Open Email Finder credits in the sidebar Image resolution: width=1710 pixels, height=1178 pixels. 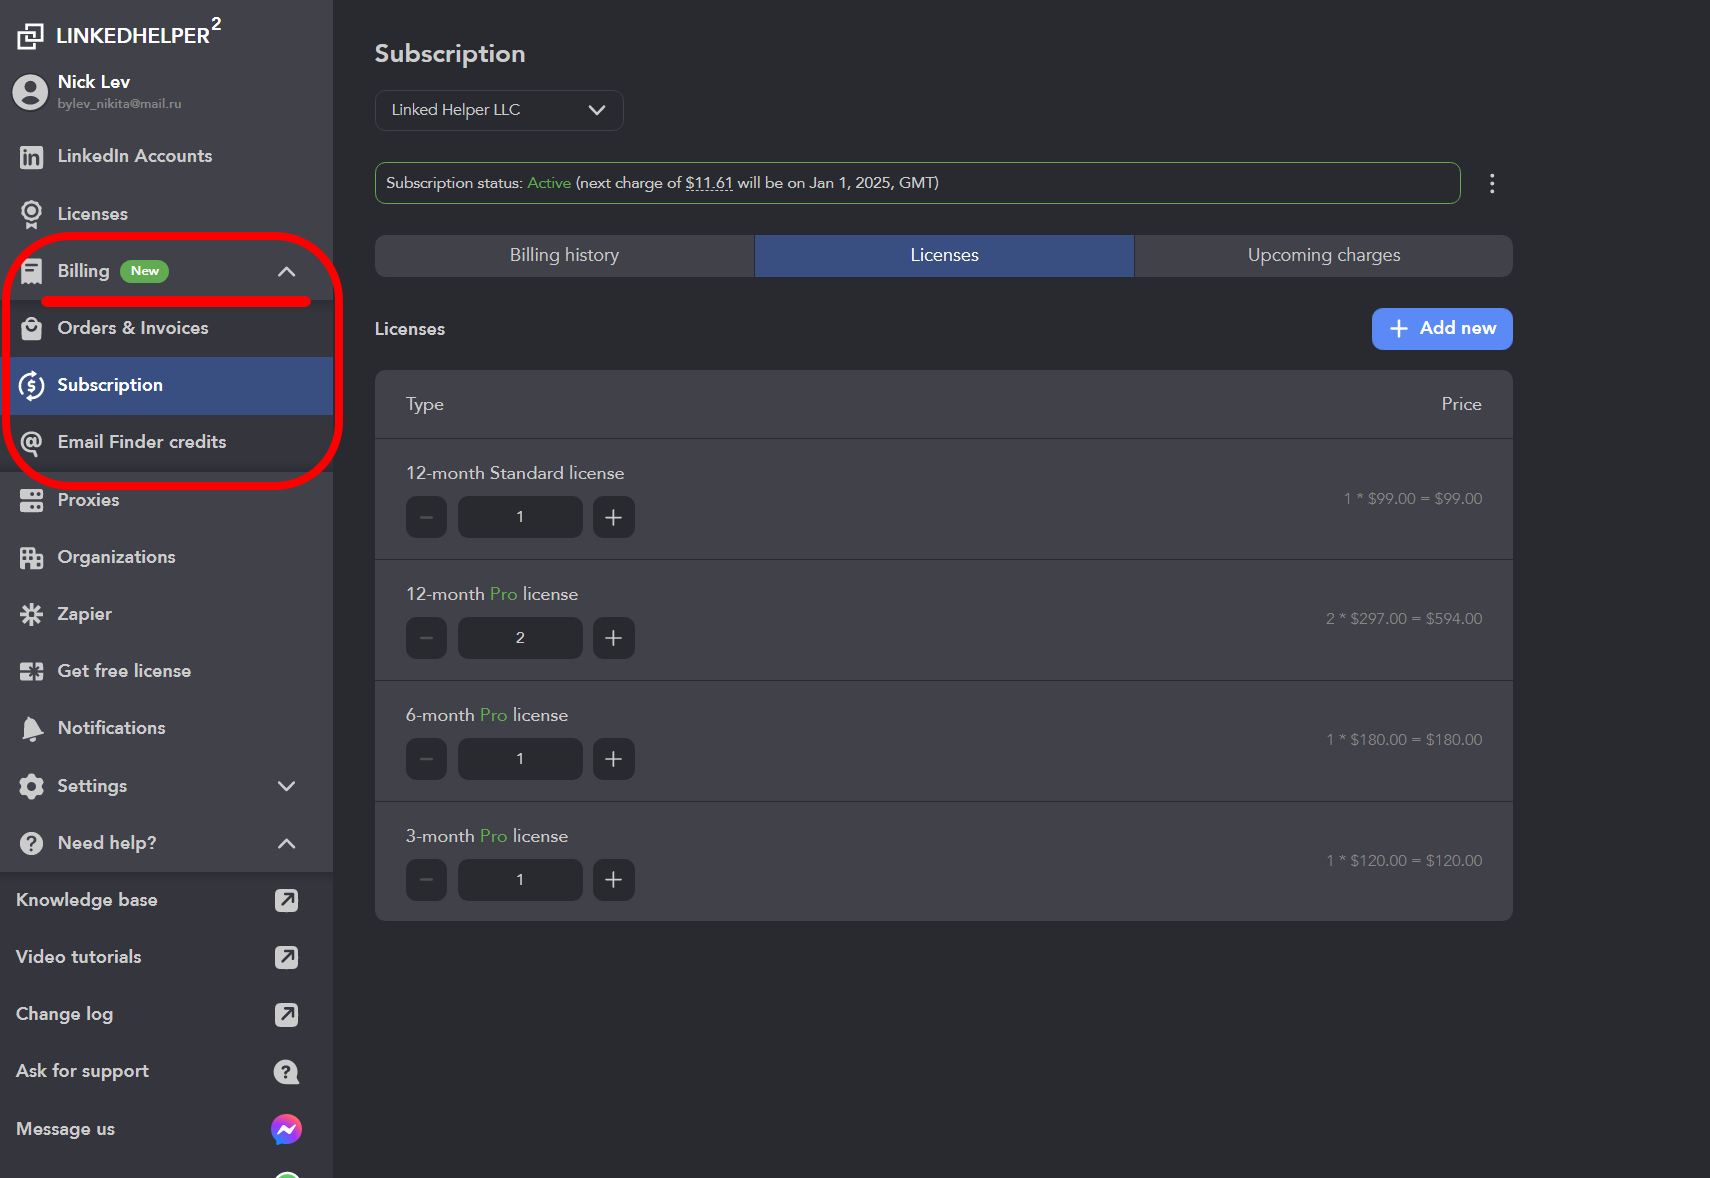(166, 442)
